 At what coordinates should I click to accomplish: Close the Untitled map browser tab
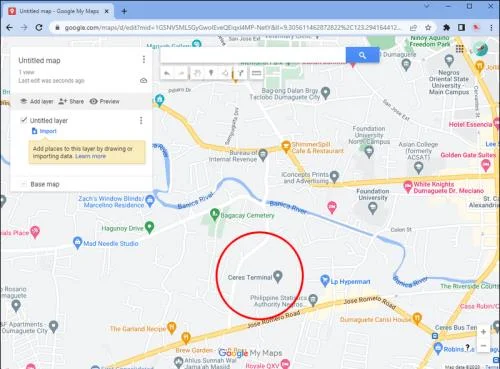107,11
